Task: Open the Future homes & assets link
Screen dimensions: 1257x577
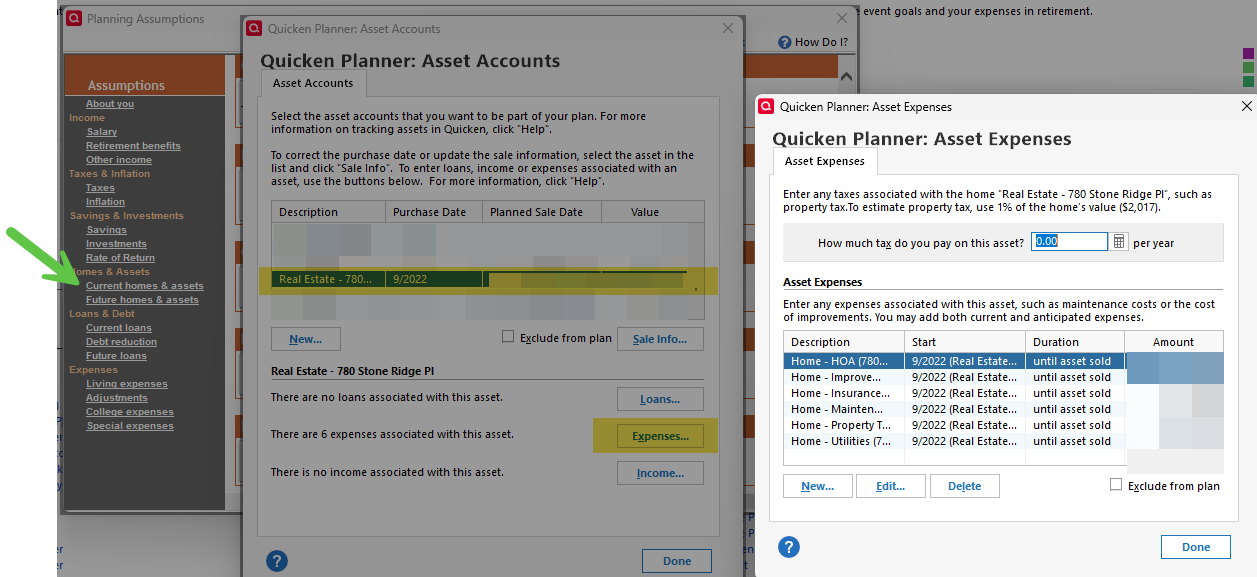Action: [142, 300]
